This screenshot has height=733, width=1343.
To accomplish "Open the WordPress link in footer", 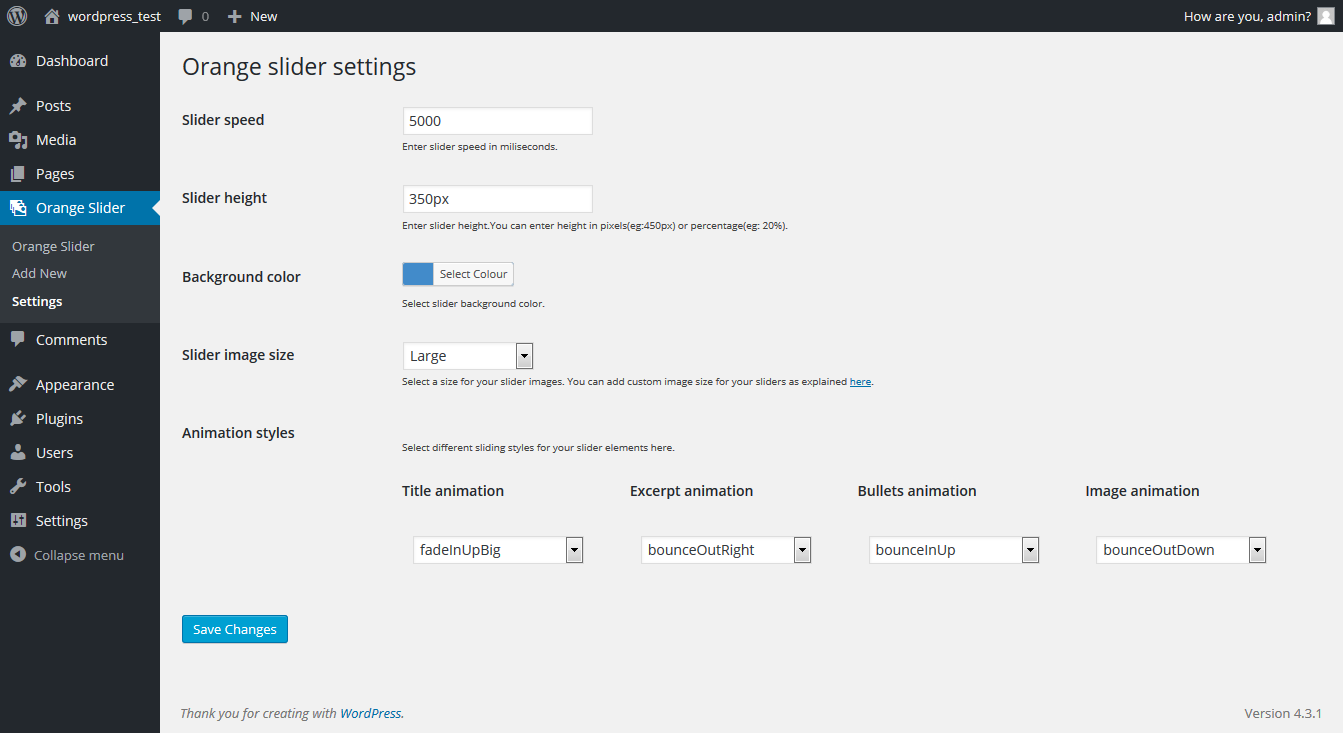I will pyautogui.click(x=370, y=713).
